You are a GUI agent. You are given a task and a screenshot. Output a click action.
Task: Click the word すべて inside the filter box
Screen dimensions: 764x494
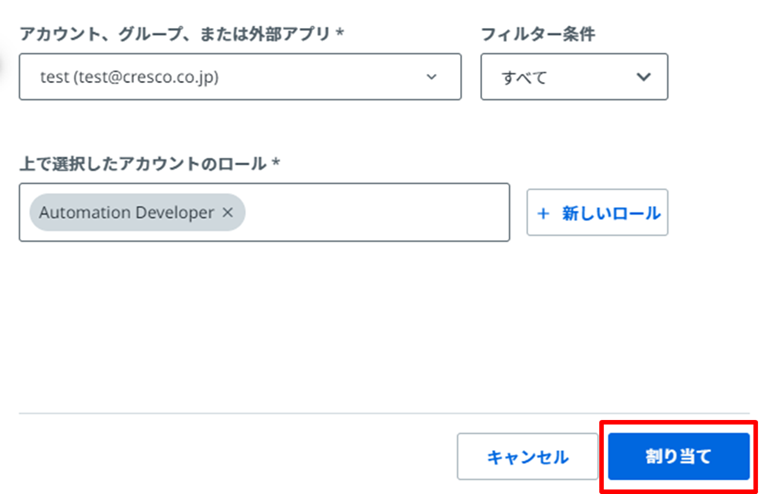pos(524,77)
